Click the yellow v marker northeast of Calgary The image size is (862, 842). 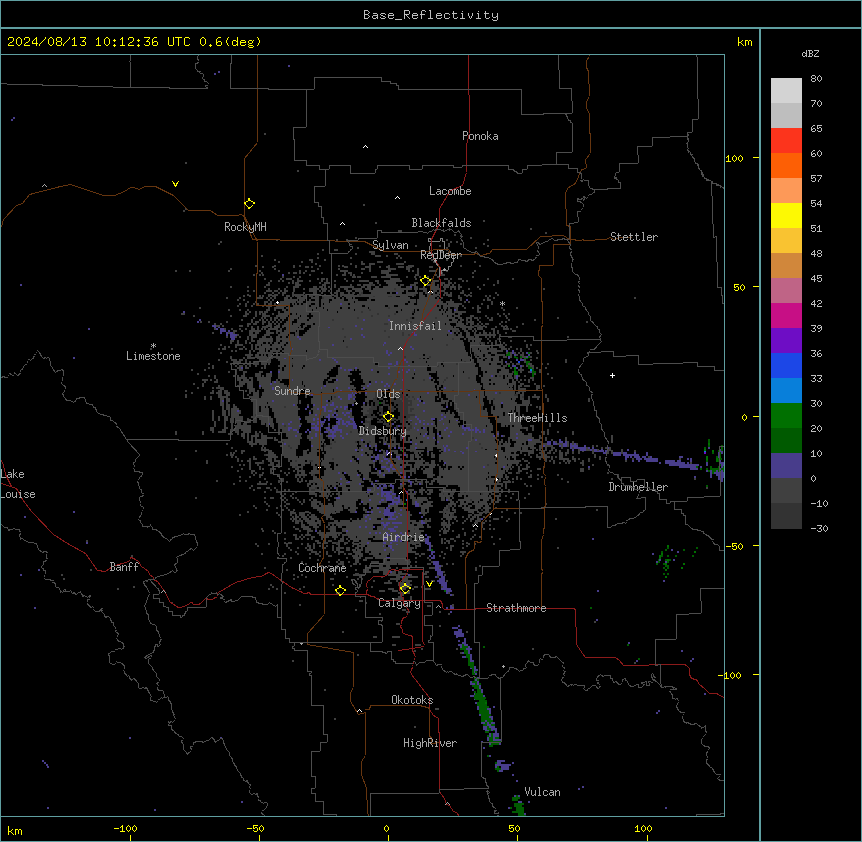point(429,584)
